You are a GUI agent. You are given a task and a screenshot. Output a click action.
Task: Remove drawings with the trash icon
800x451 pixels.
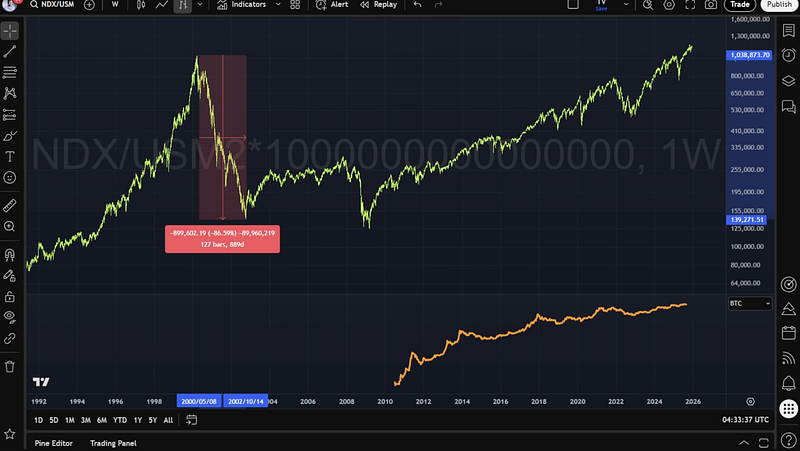(10, 366)
